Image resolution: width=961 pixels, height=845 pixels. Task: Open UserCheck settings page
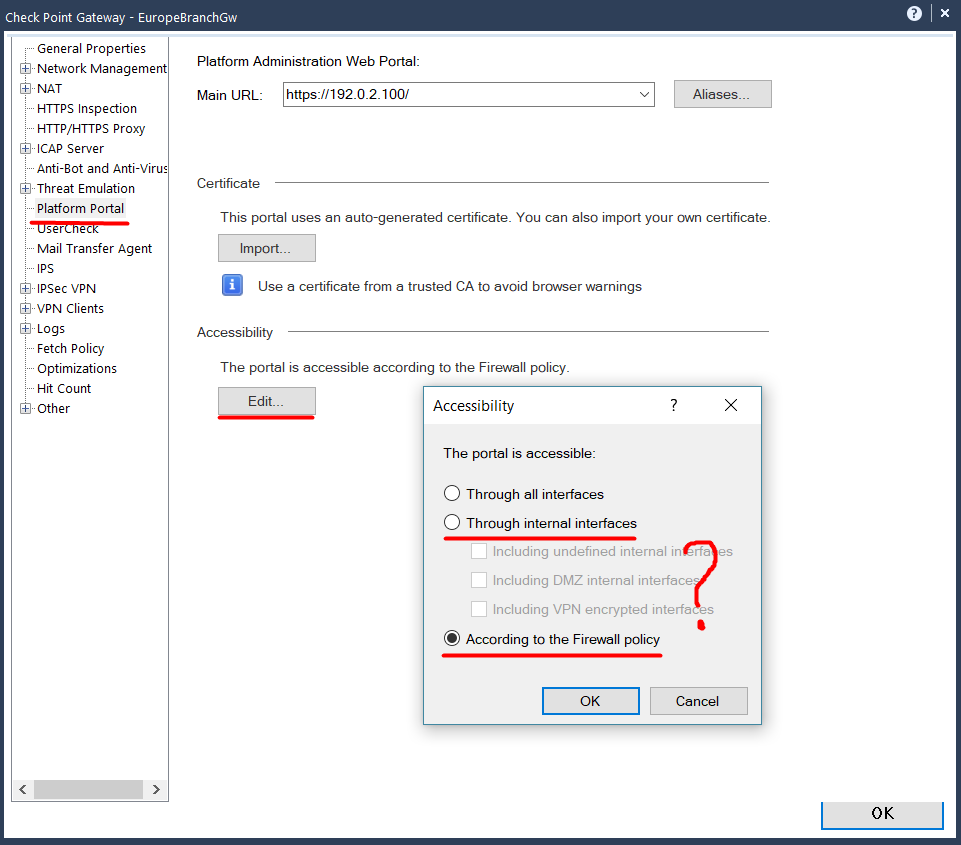point(67,229)
